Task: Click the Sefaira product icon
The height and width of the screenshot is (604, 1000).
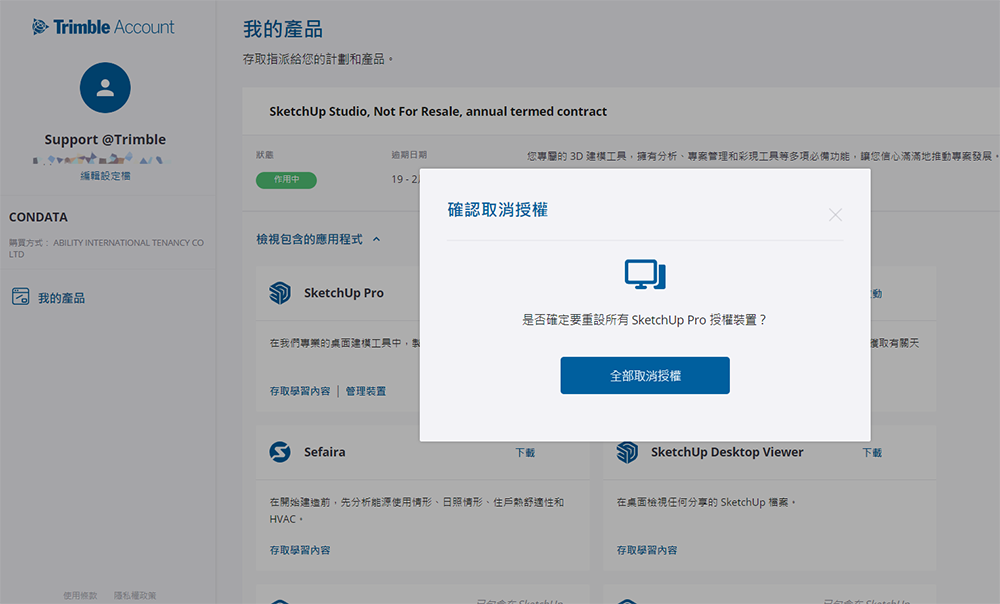Action: (x=280, y=452)
